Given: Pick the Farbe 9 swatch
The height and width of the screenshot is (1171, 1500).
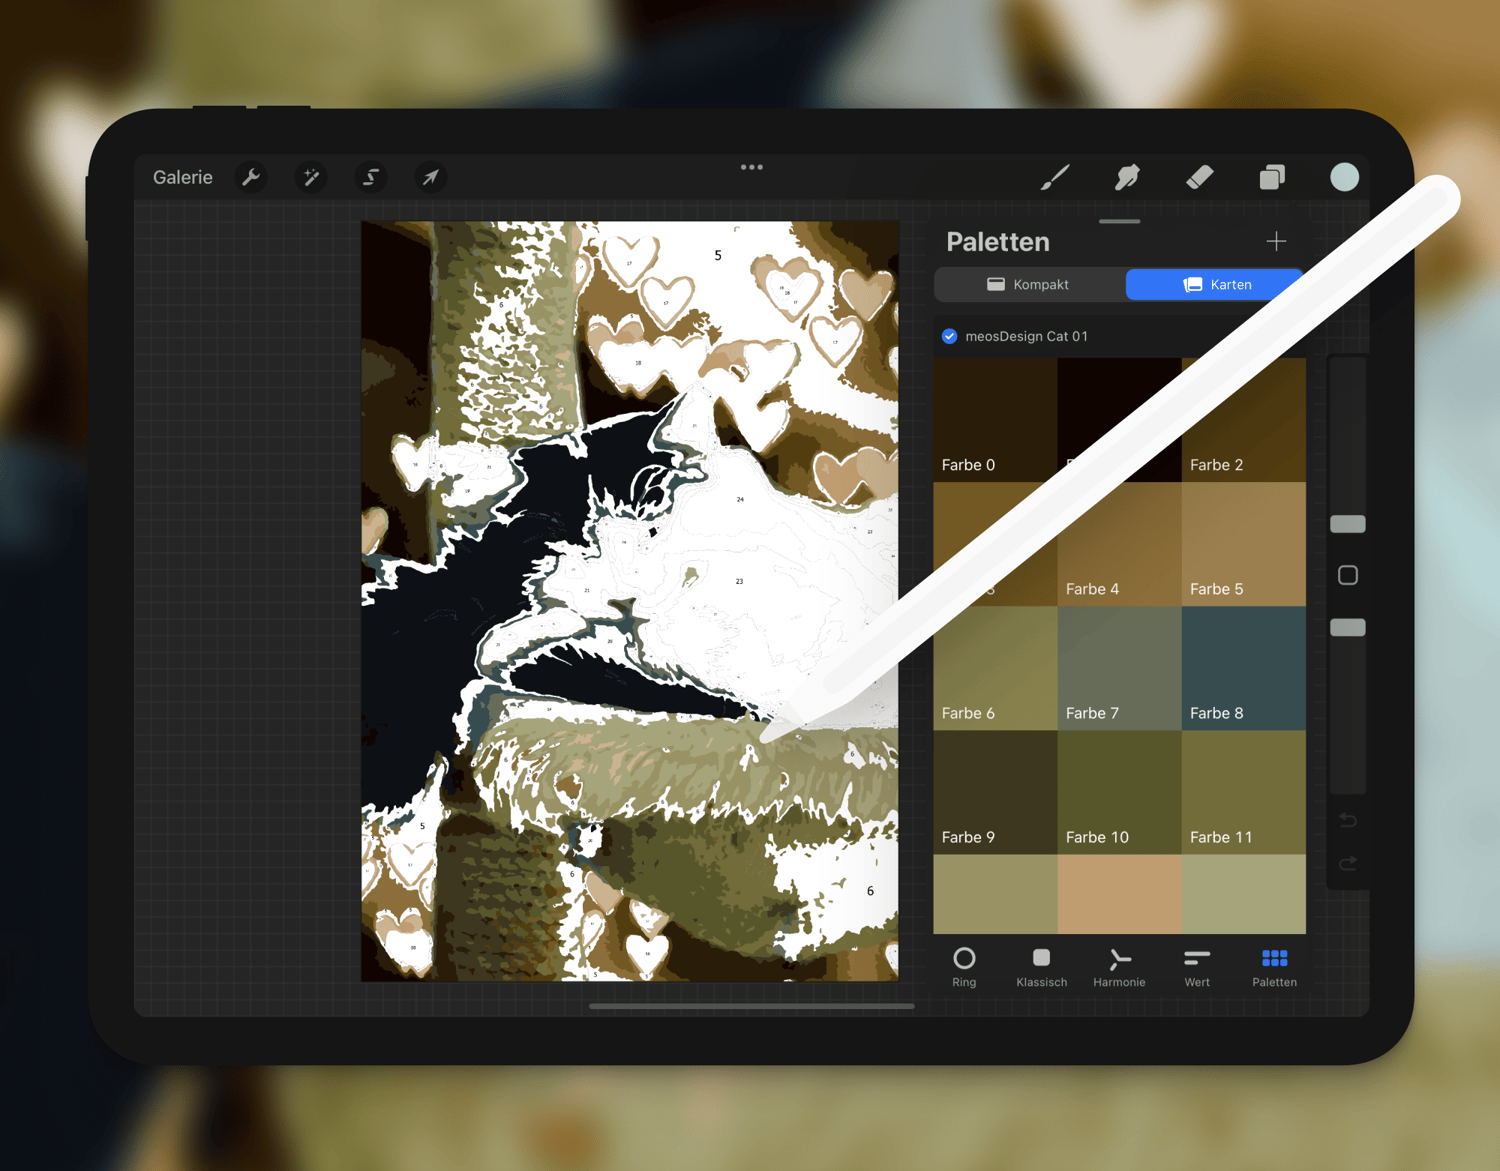Looking at the screenshot, I should pos(995,792).
